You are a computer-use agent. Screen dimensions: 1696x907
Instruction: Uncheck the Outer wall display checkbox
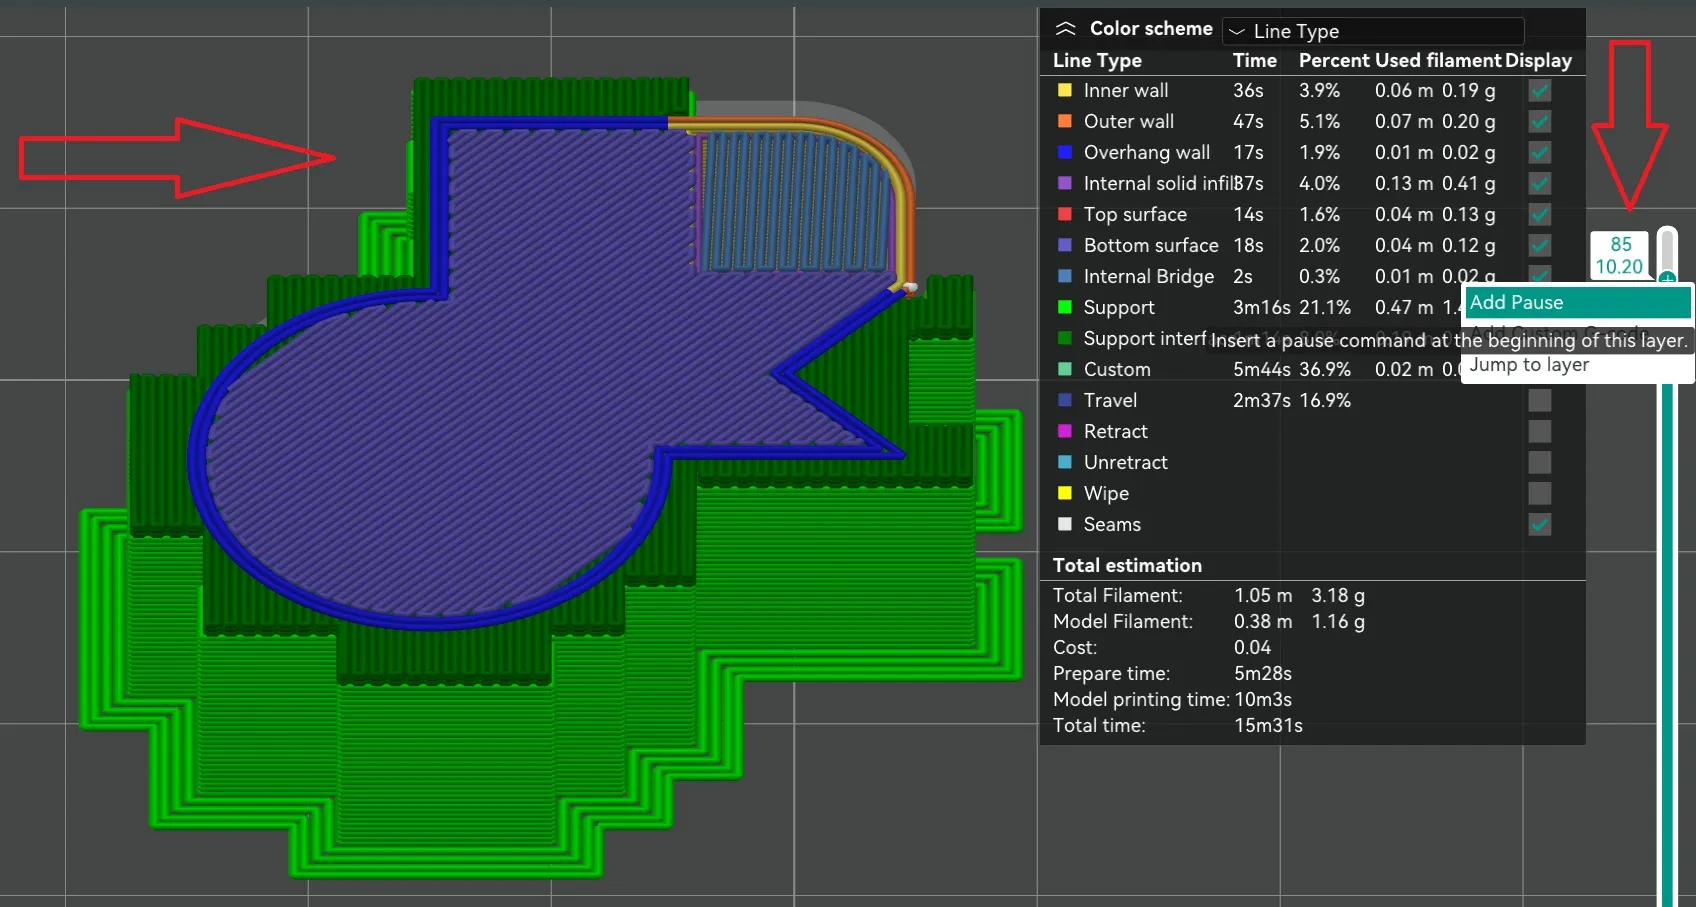click(x=1540, y=121)
